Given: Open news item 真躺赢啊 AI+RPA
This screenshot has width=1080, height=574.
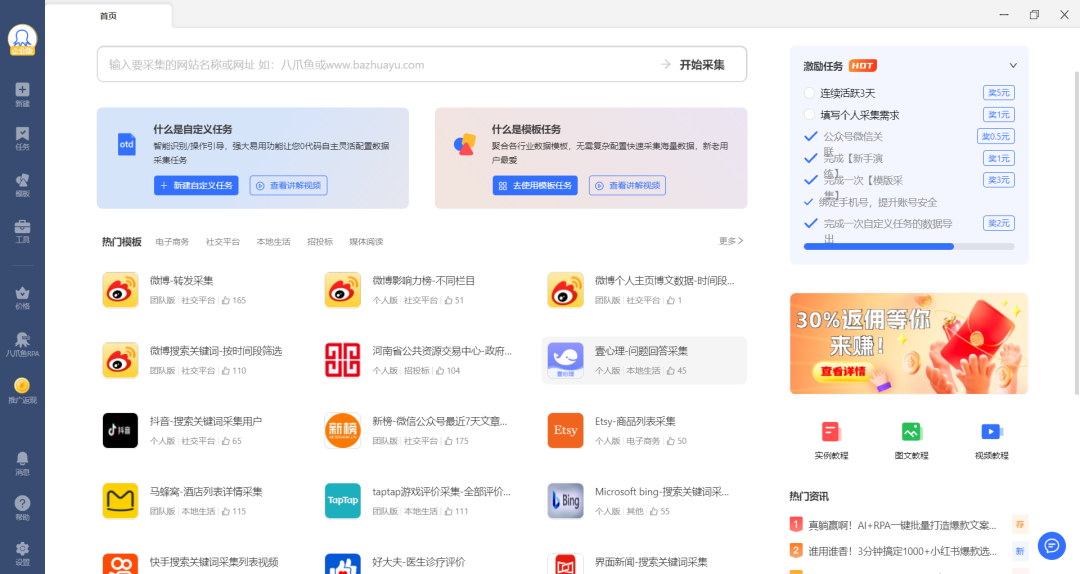Looking at the screenshot, I should [x=902, y=525].
